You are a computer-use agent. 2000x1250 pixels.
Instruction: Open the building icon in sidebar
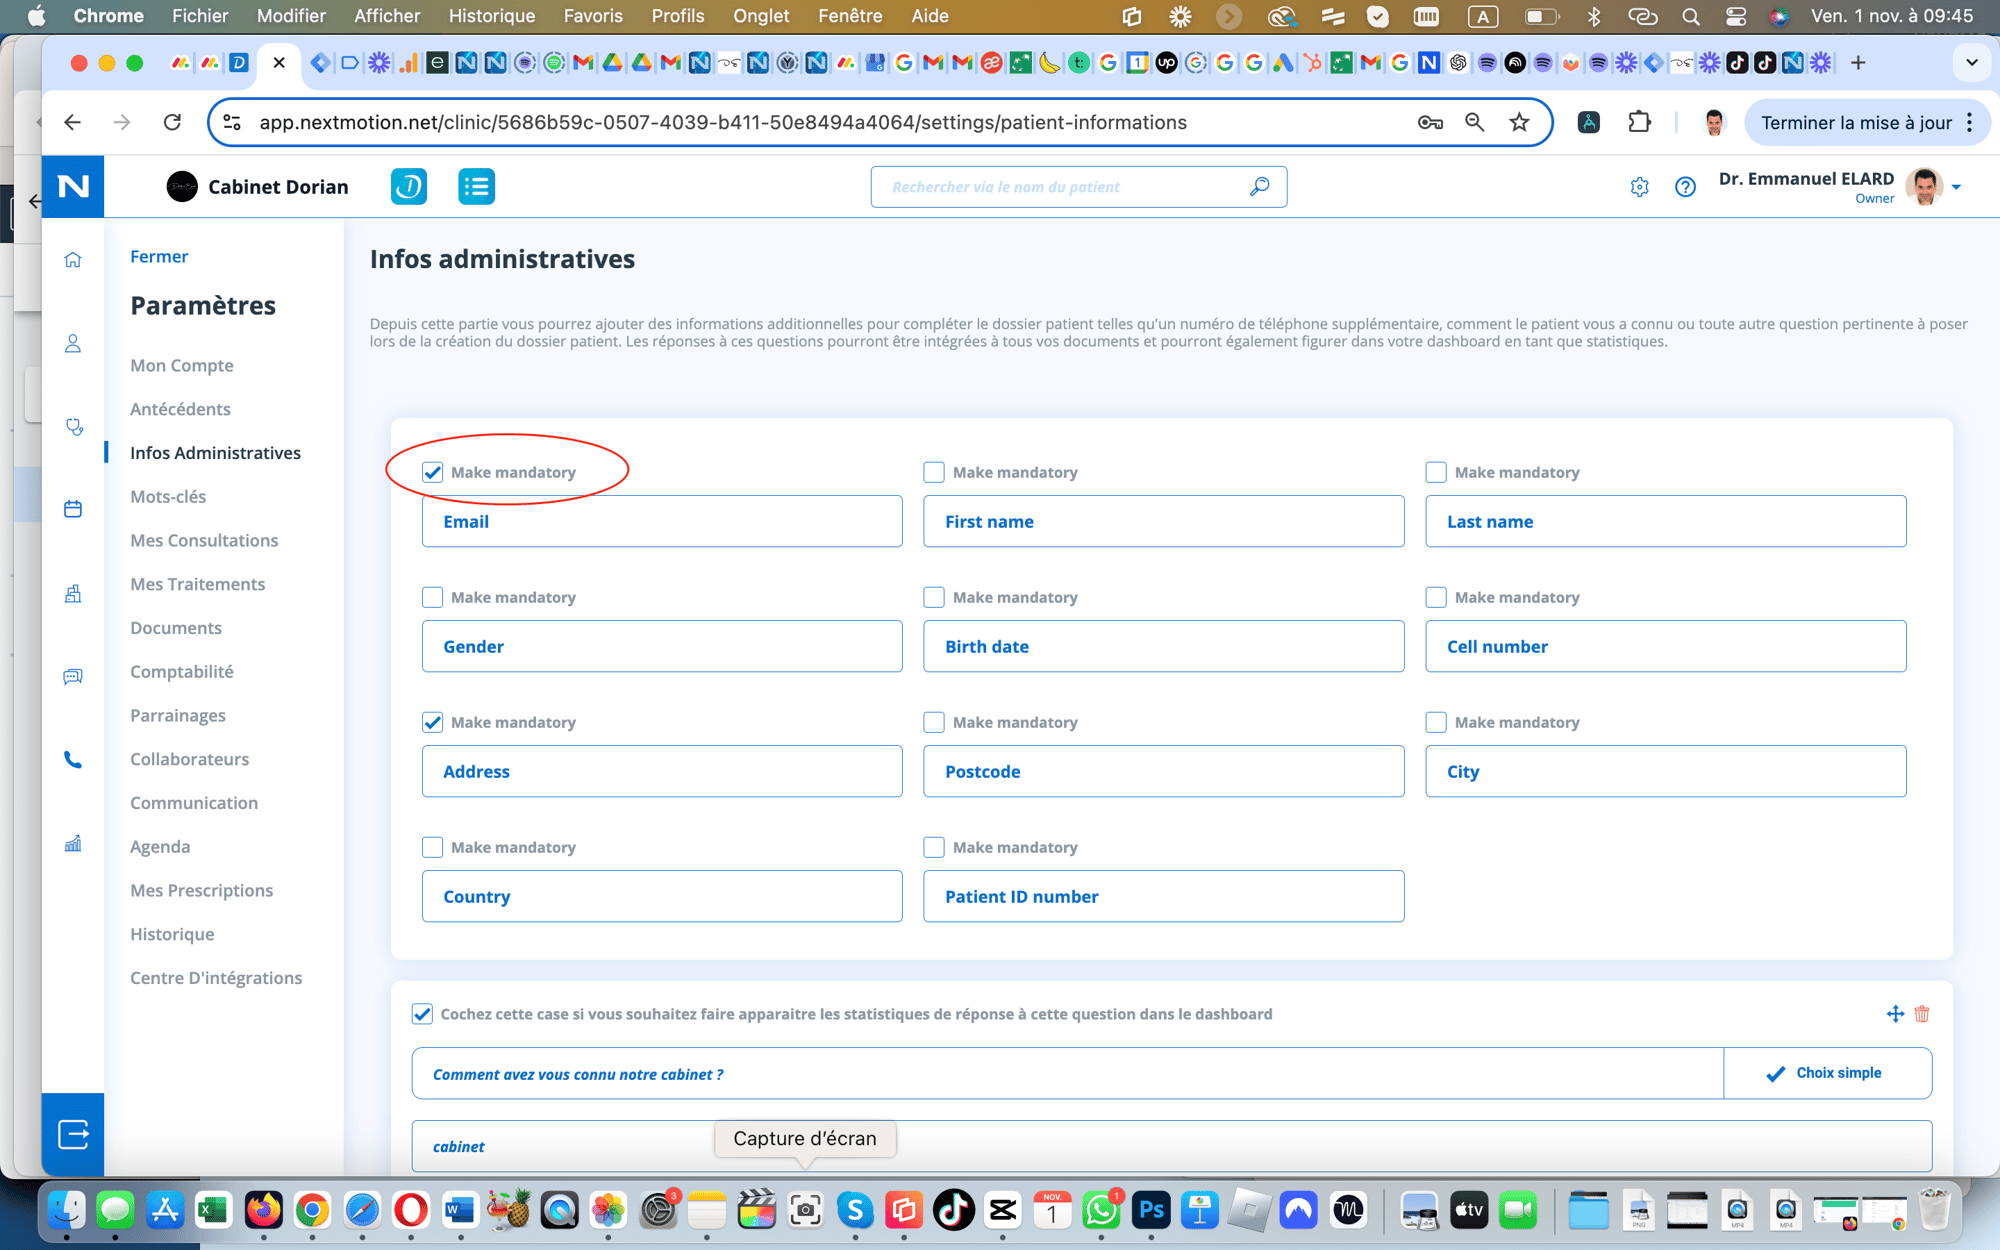coord(73,593)
